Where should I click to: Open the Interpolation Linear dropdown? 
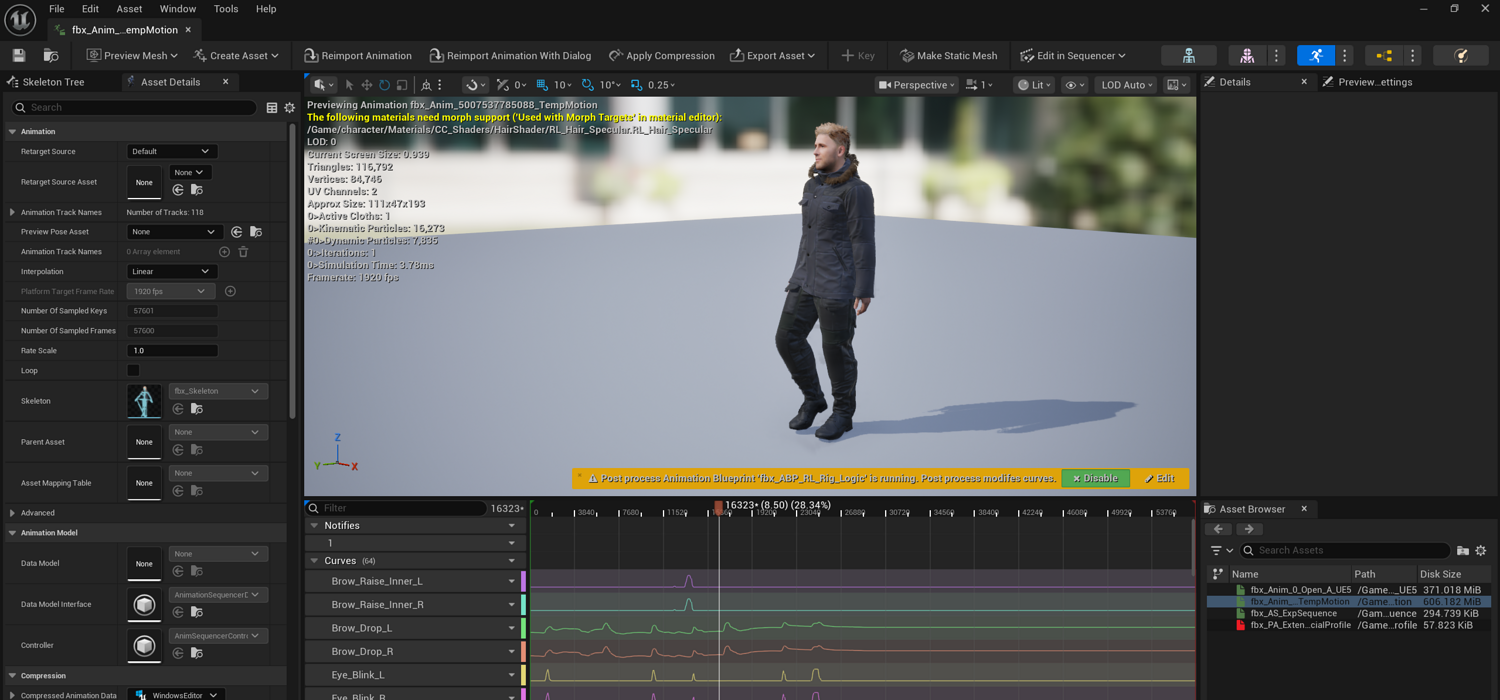coord(171,271)
